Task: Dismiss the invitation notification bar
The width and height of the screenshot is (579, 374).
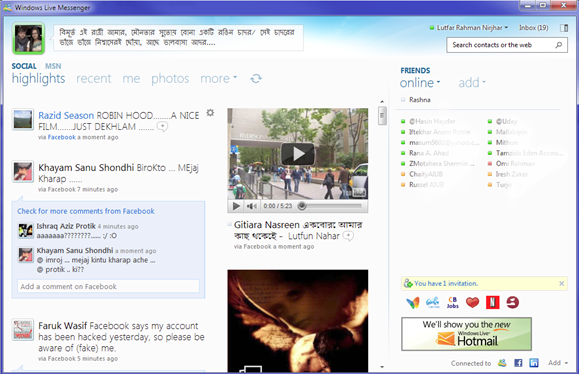Action: tap(562, 284)
